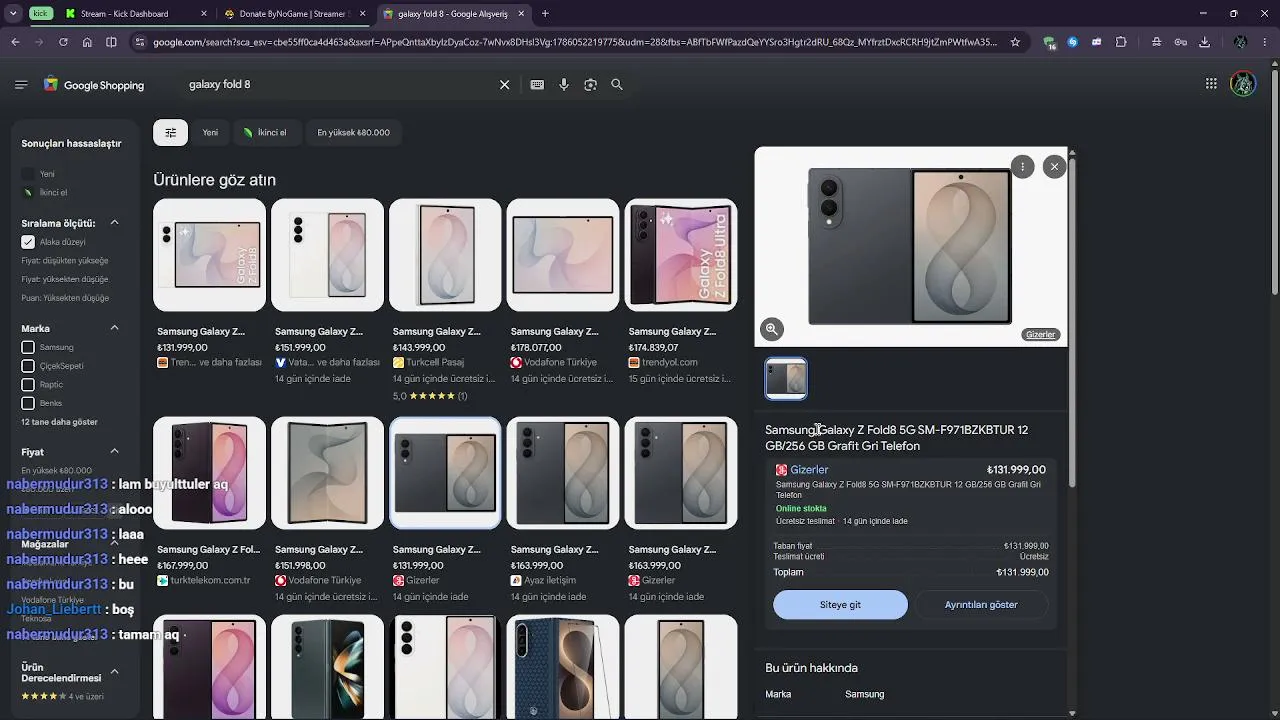Go back to the previous page
This screenshot has width=1280, height=720.
(15, 42)
